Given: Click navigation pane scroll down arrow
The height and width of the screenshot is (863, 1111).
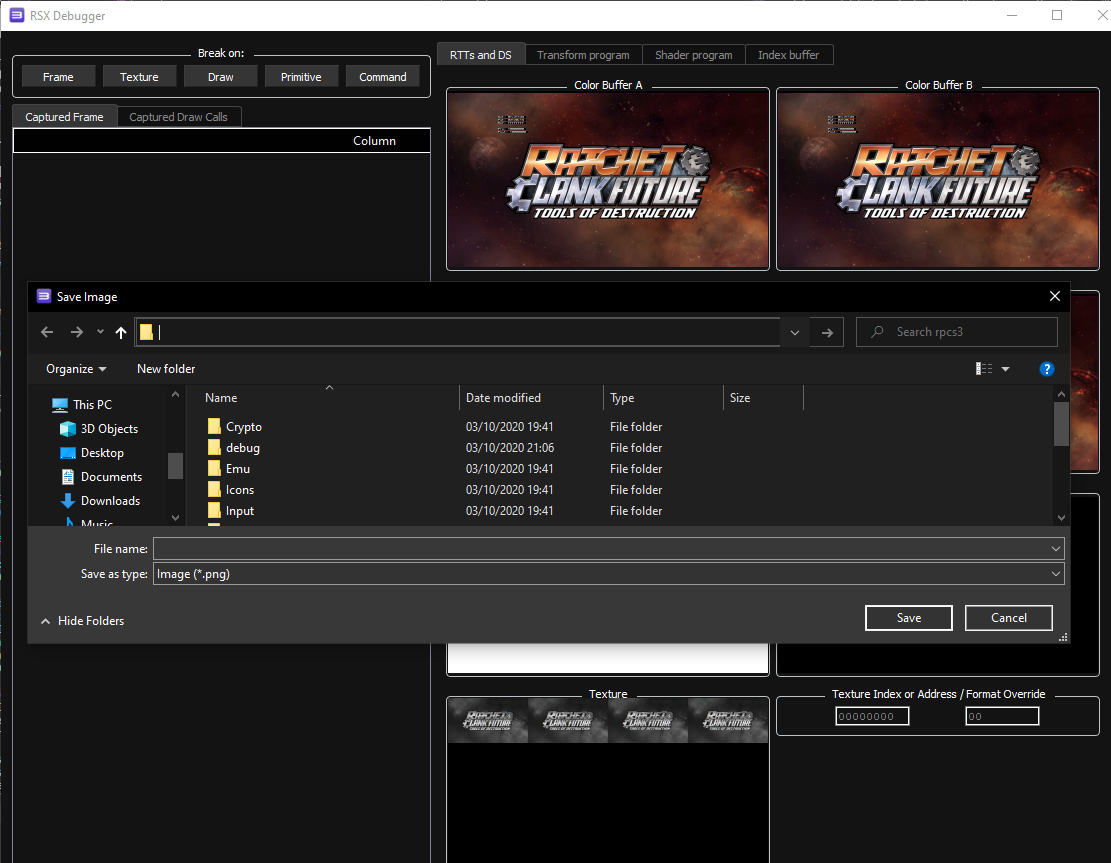Looking at the screenshot, I should point(176,518).
